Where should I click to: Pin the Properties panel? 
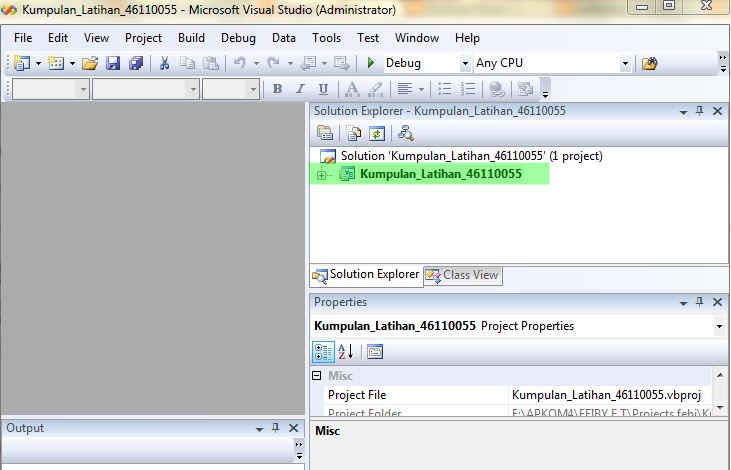[x=699, y=302]
